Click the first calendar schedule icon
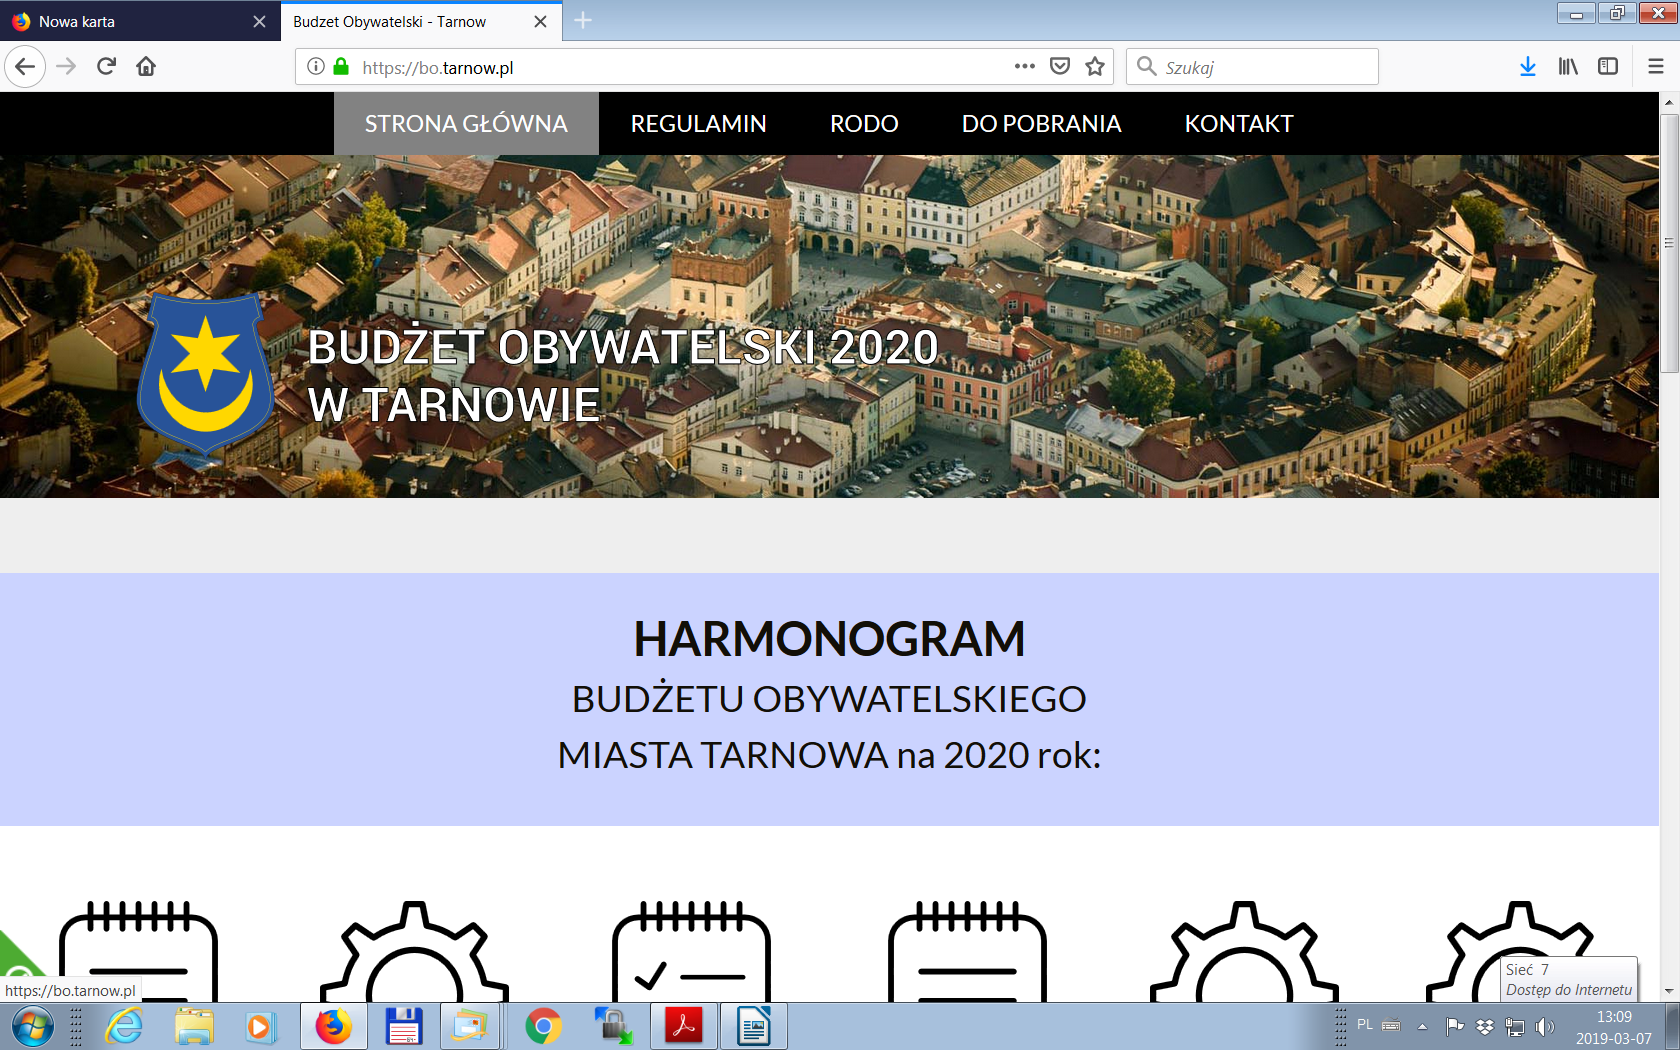The width and height of the screenshot is (1680, 1050). click(139, 951)
